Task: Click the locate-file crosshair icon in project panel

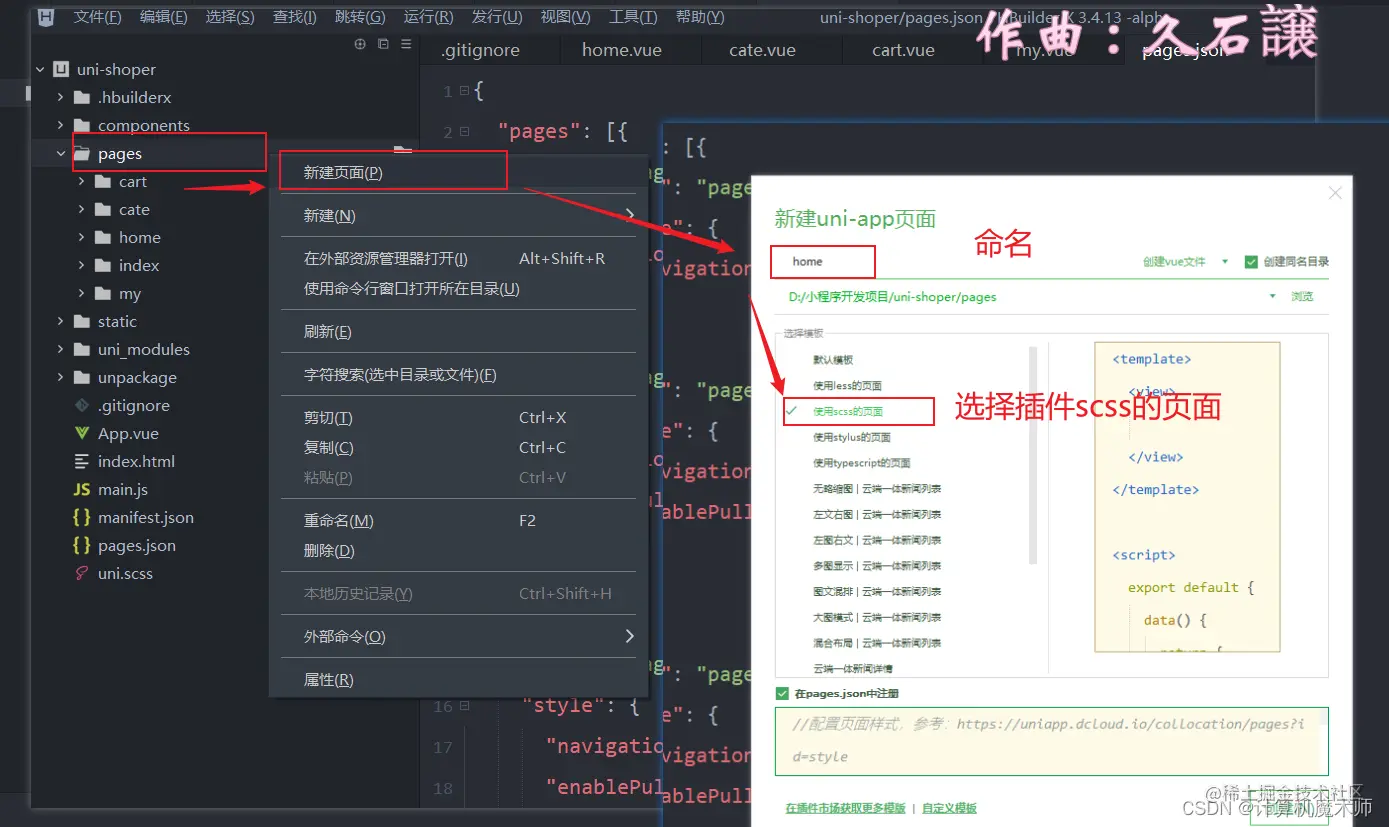Action: click(360, 44)
